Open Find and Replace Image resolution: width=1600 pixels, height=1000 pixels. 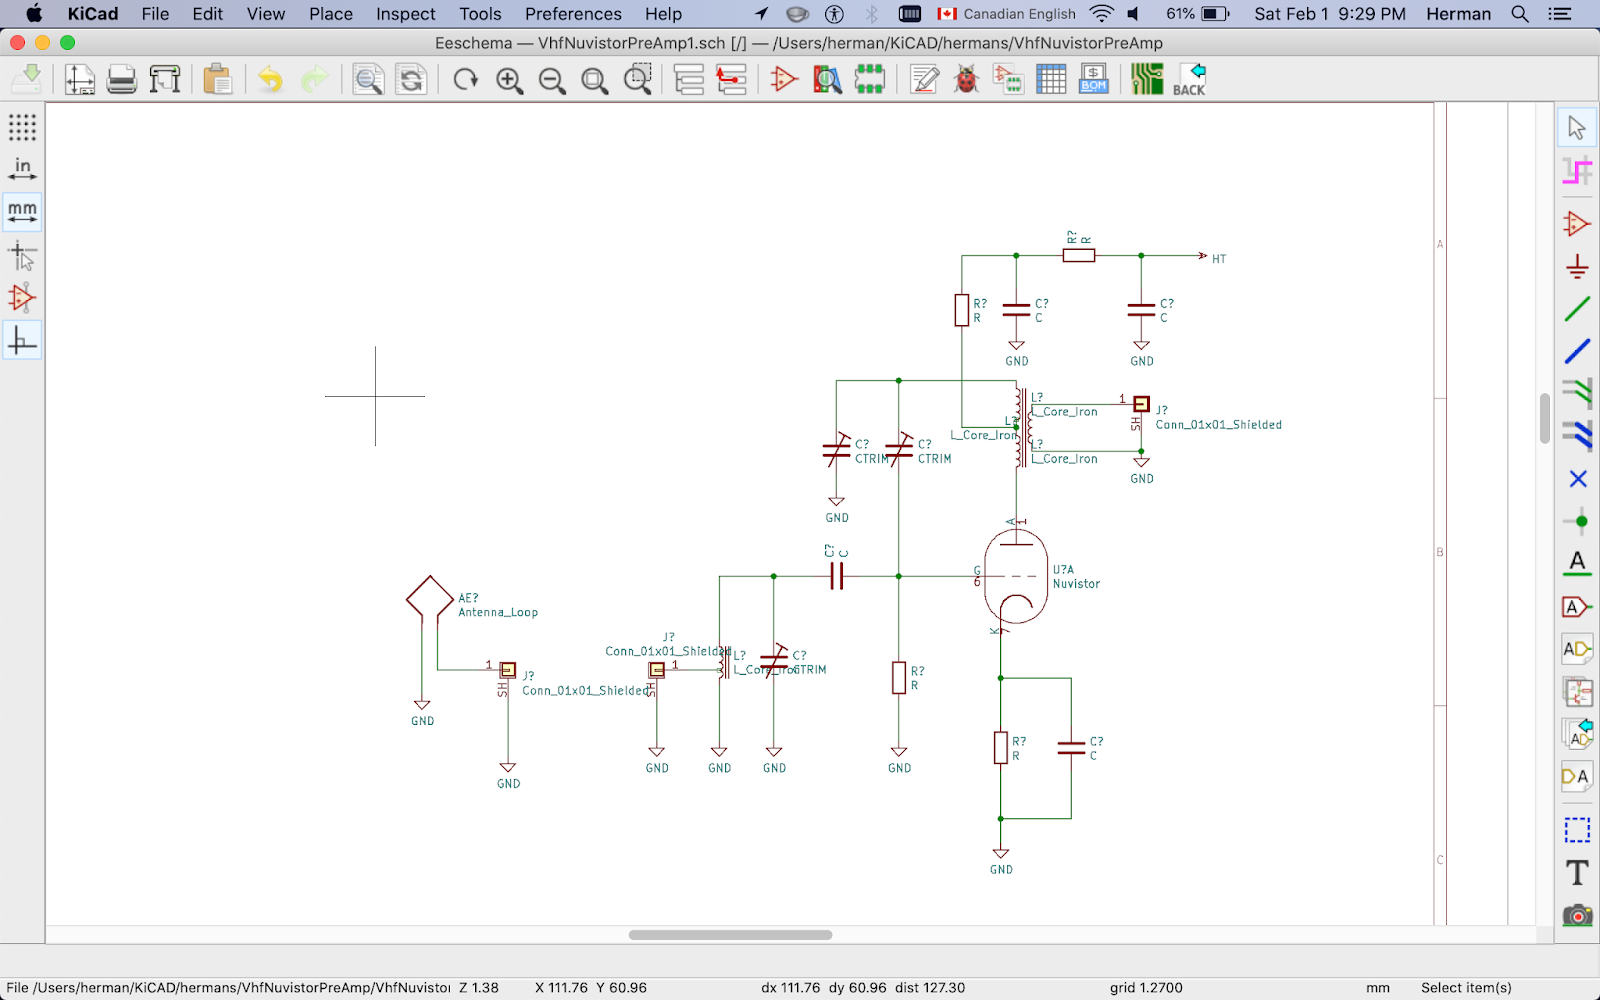tap(411, 79)
